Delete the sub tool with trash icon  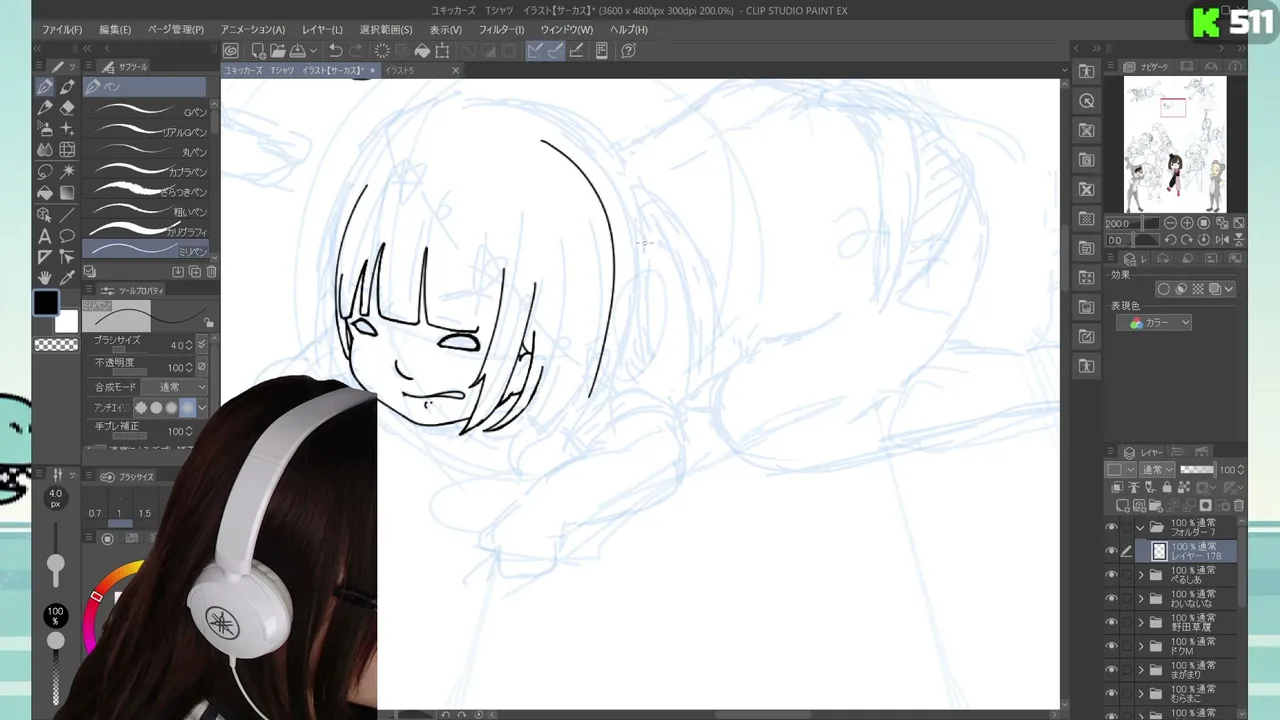point(211,271)
